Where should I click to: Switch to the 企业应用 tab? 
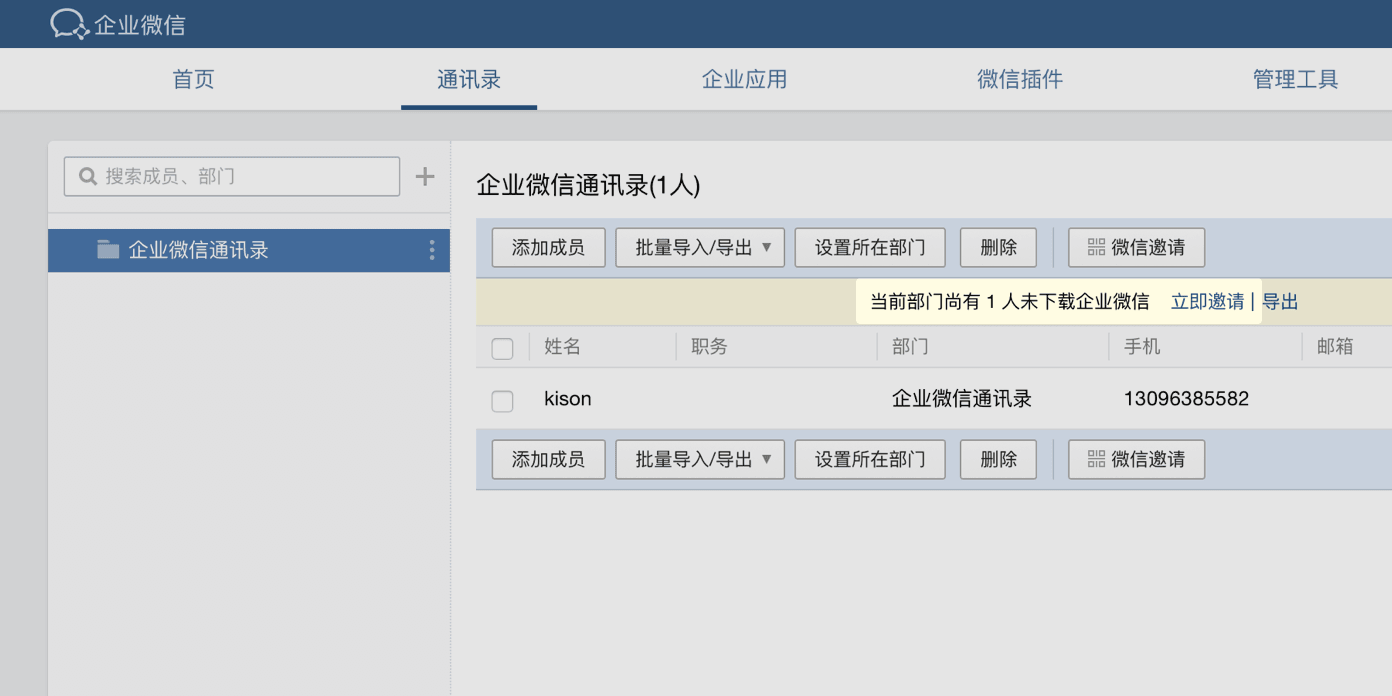pyautogui.click(x=744, y=79)
